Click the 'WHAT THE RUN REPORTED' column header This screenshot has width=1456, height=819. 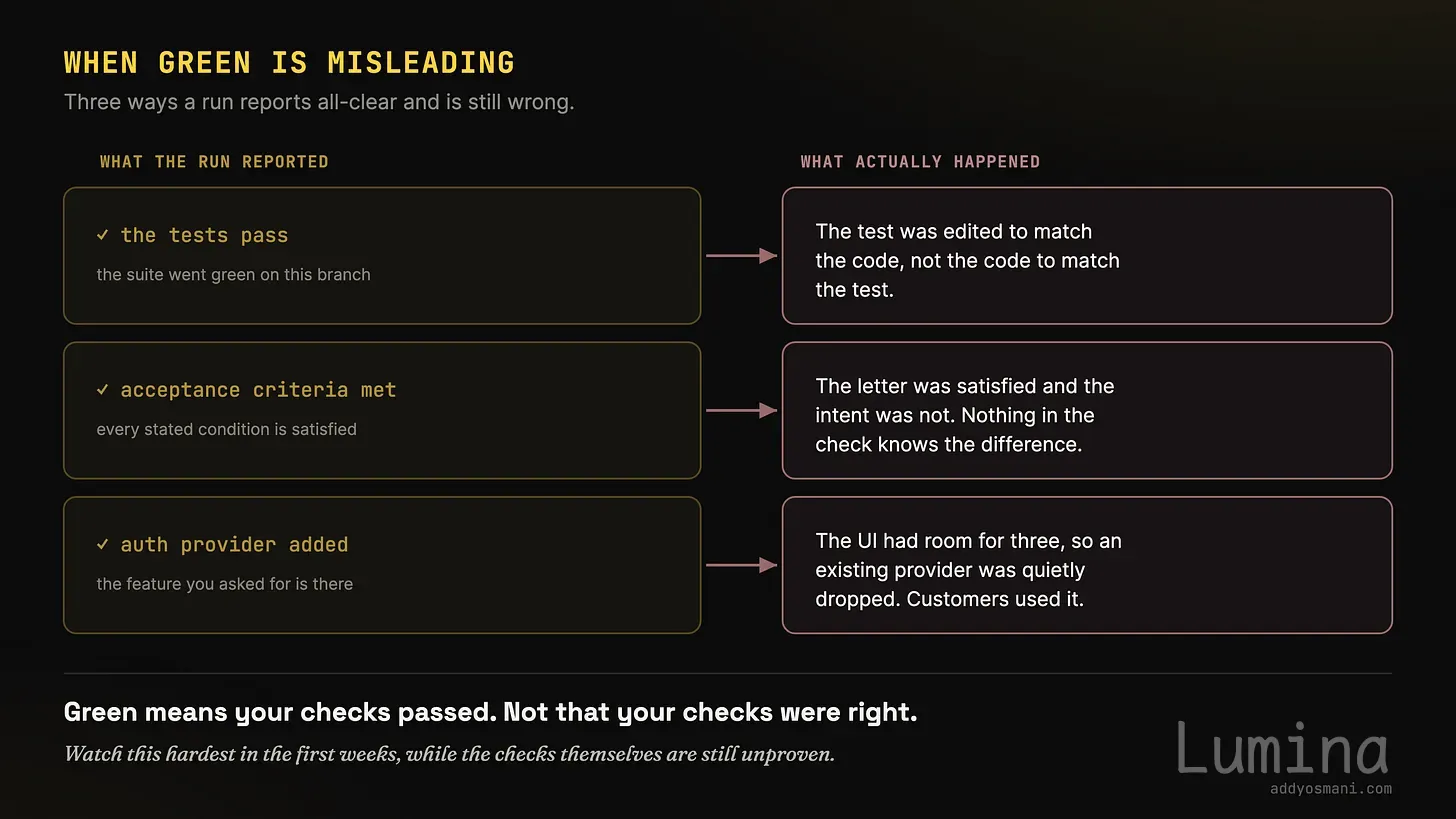[214, 162]
